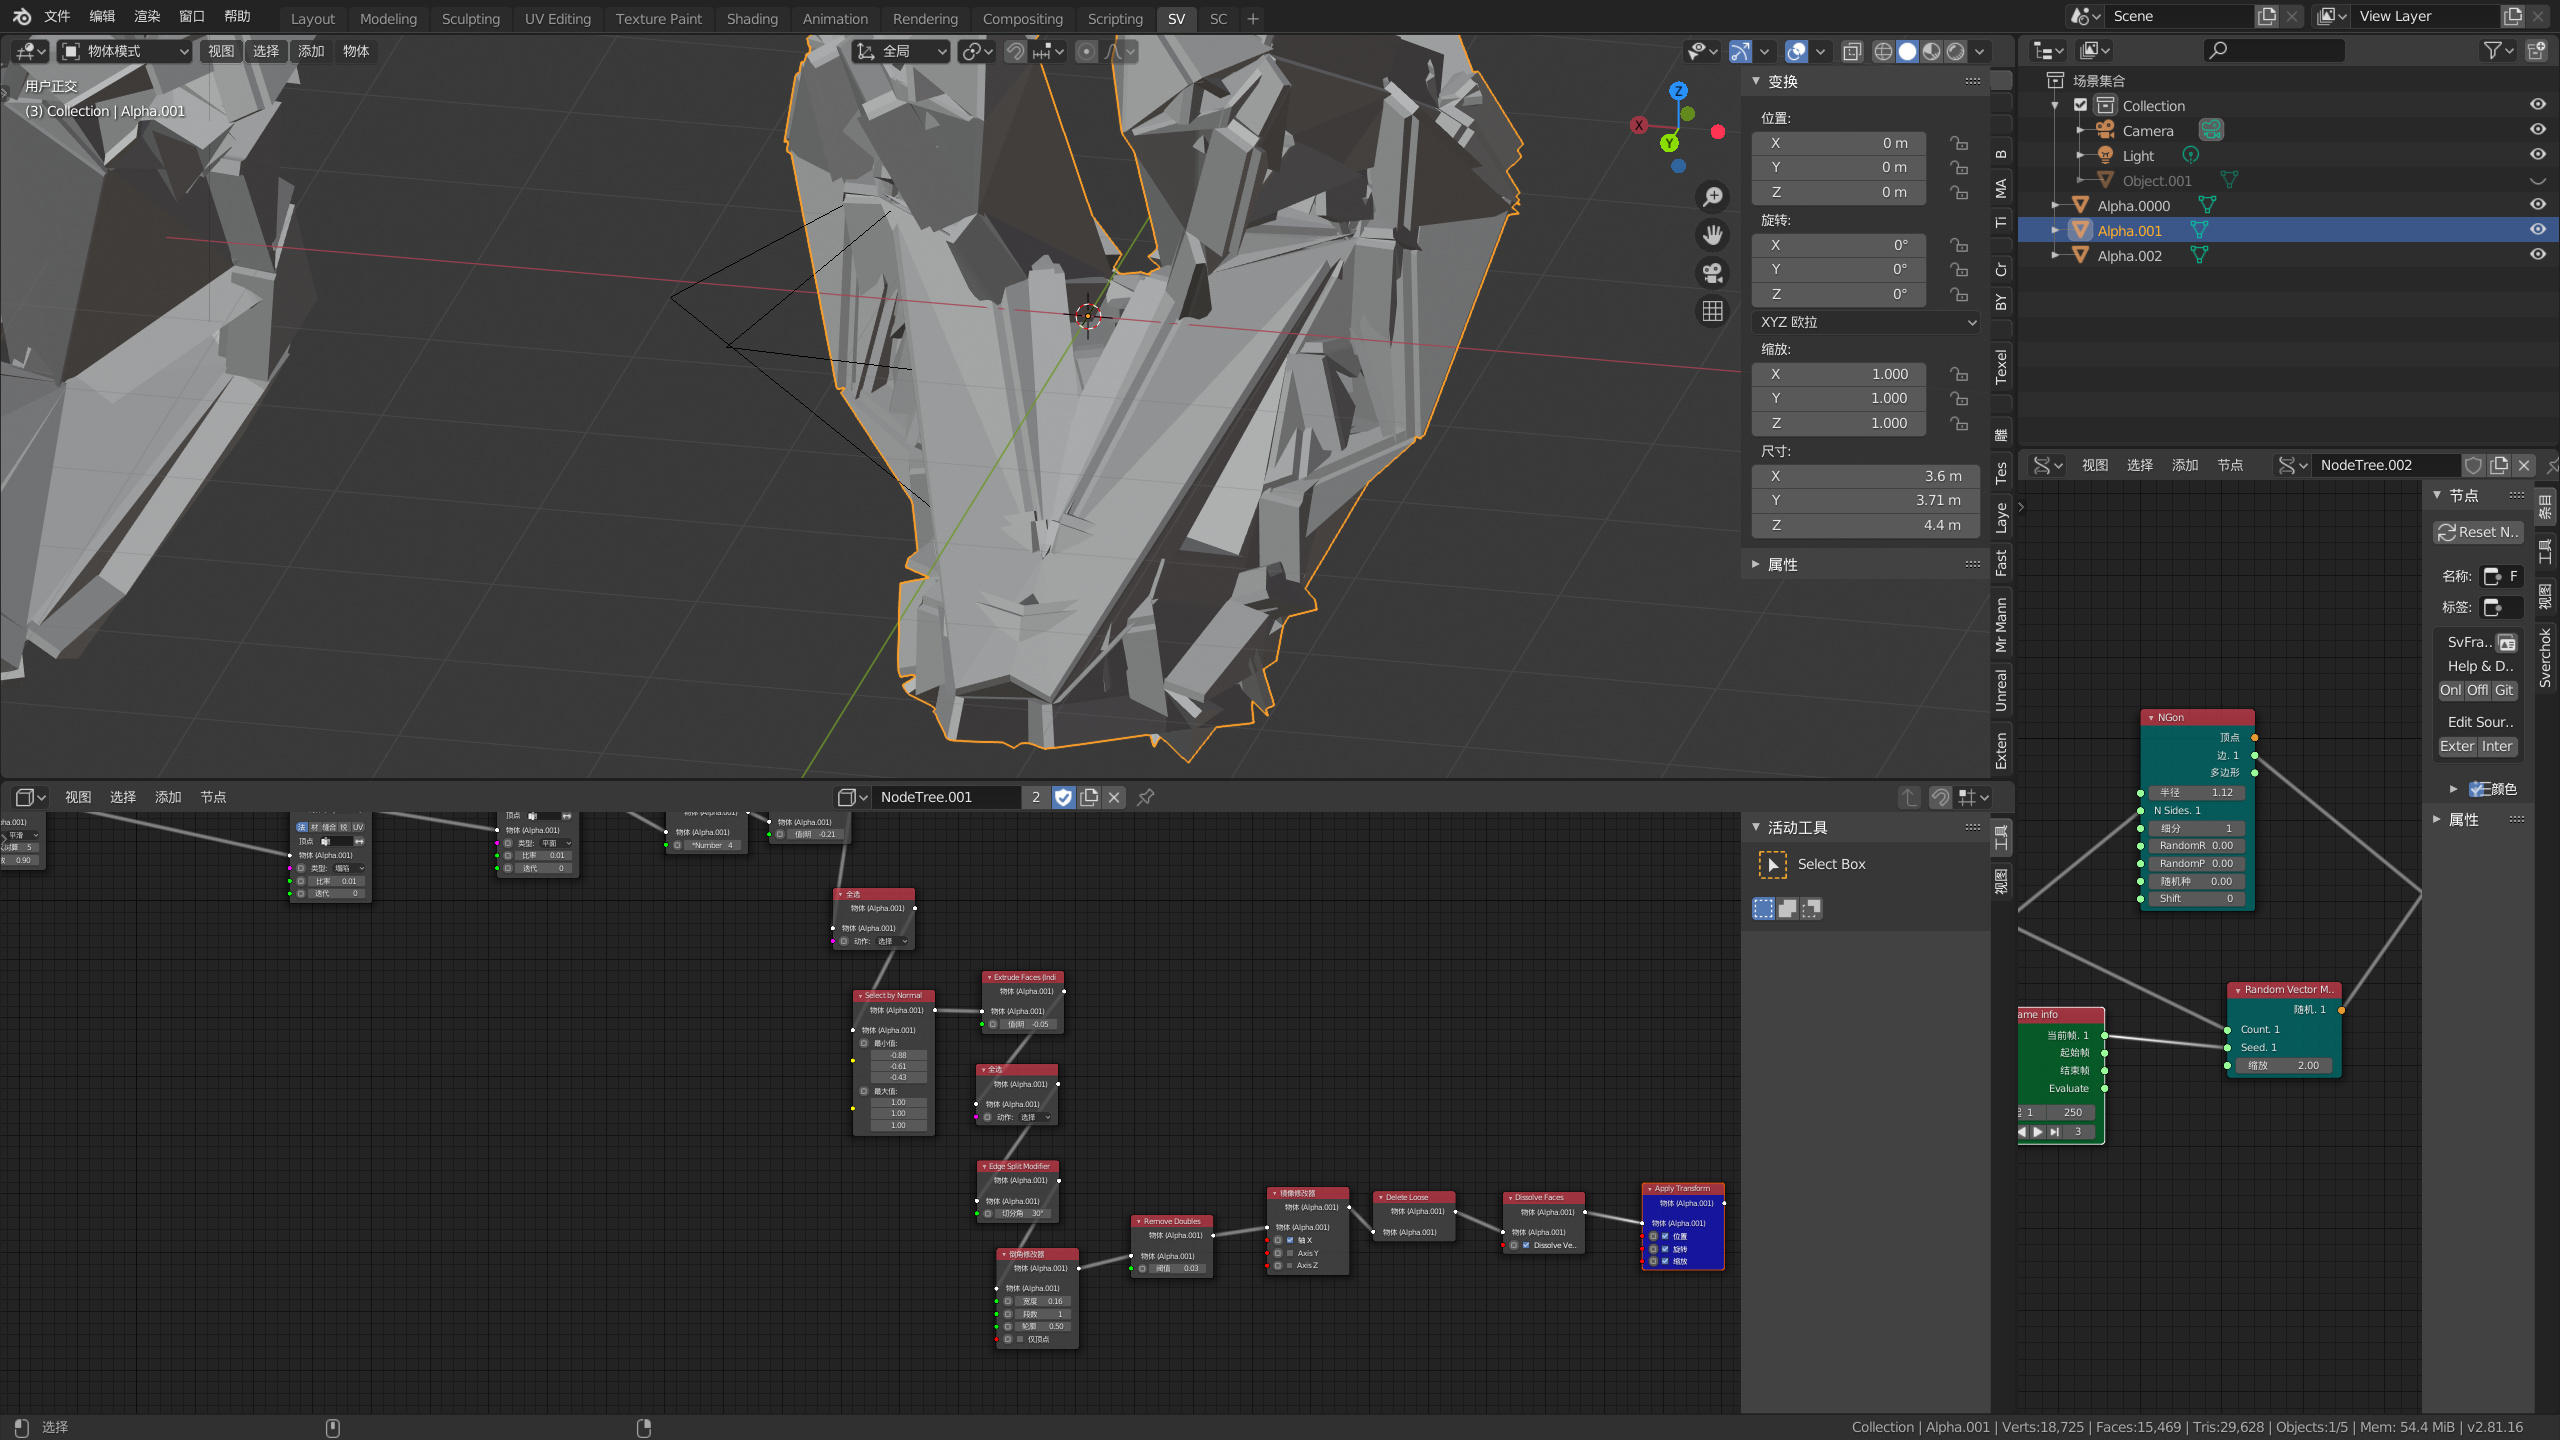This screenshot has height=1440, width=2560.
Task: Open shading options dropdown arrow
Action: [1979, 51]
